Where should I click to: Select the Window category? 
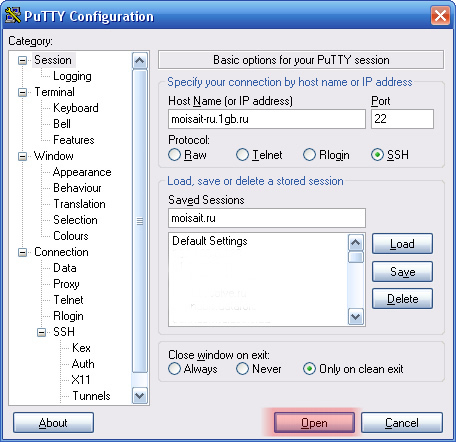54,156
